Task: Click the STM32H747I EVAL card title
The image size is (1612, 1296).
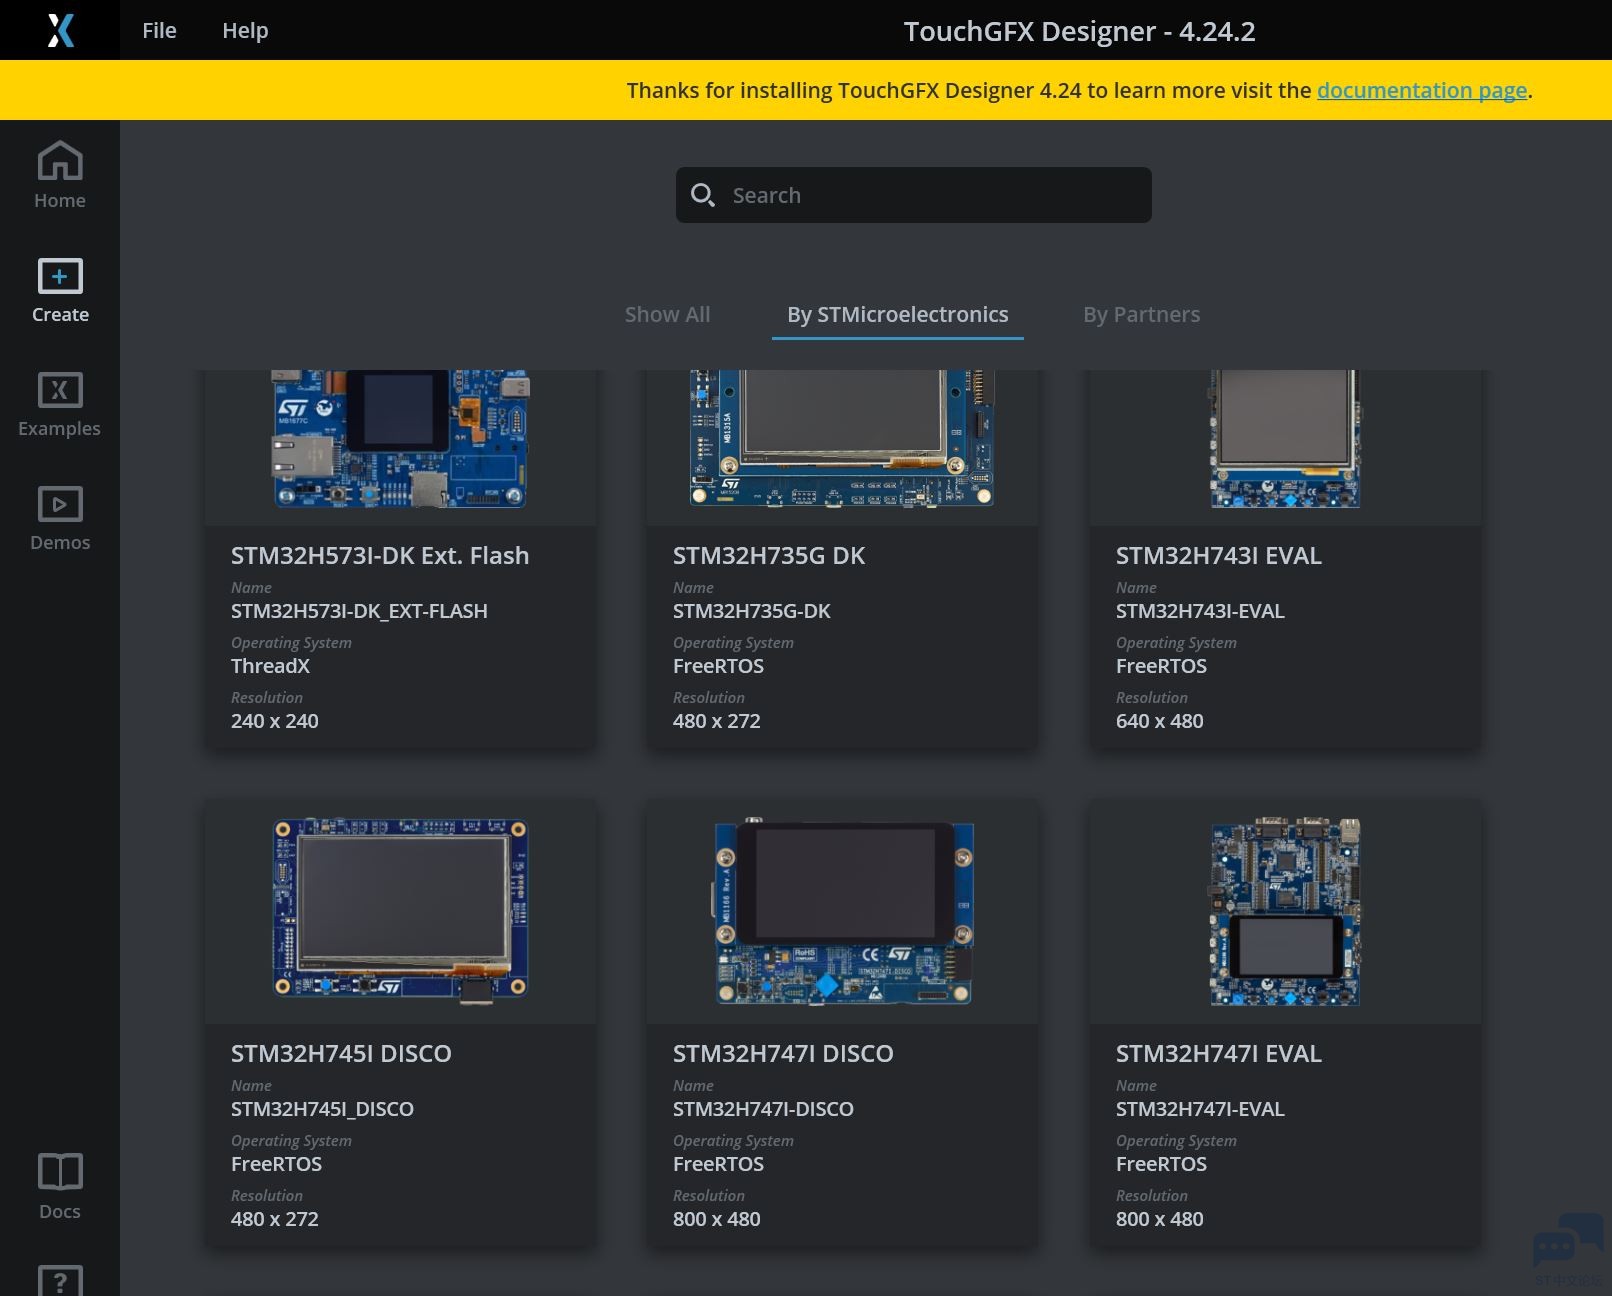Action: [x=1219, y=1053]
